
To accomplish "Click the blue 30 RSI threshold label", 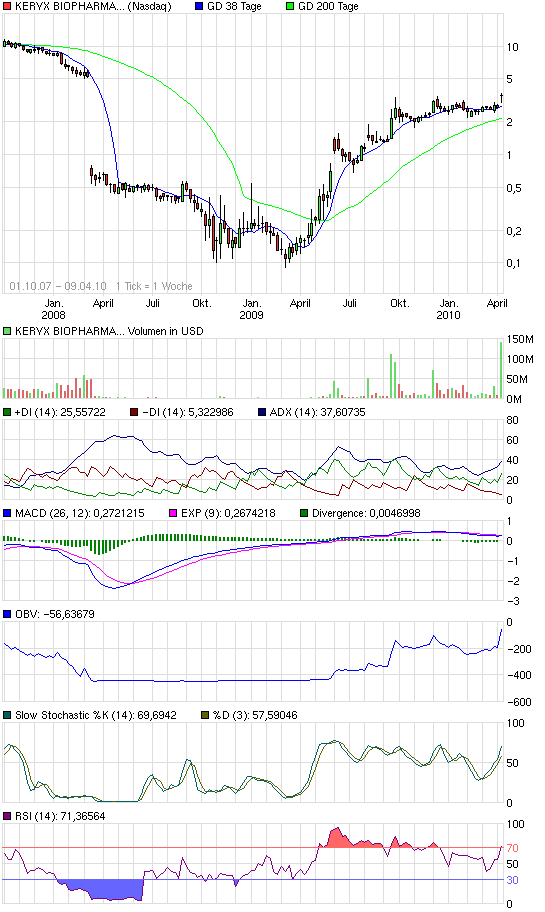I will (512, 880).
